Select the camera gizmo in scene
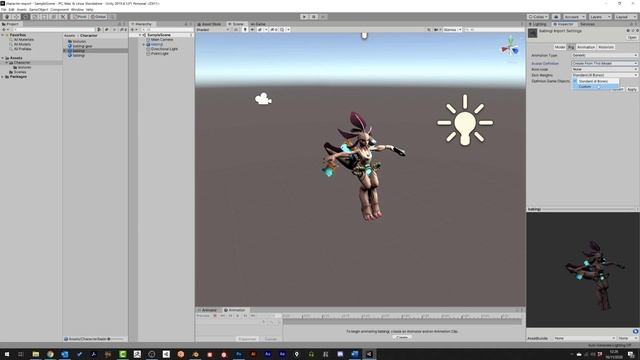 (x=263, y=98)
